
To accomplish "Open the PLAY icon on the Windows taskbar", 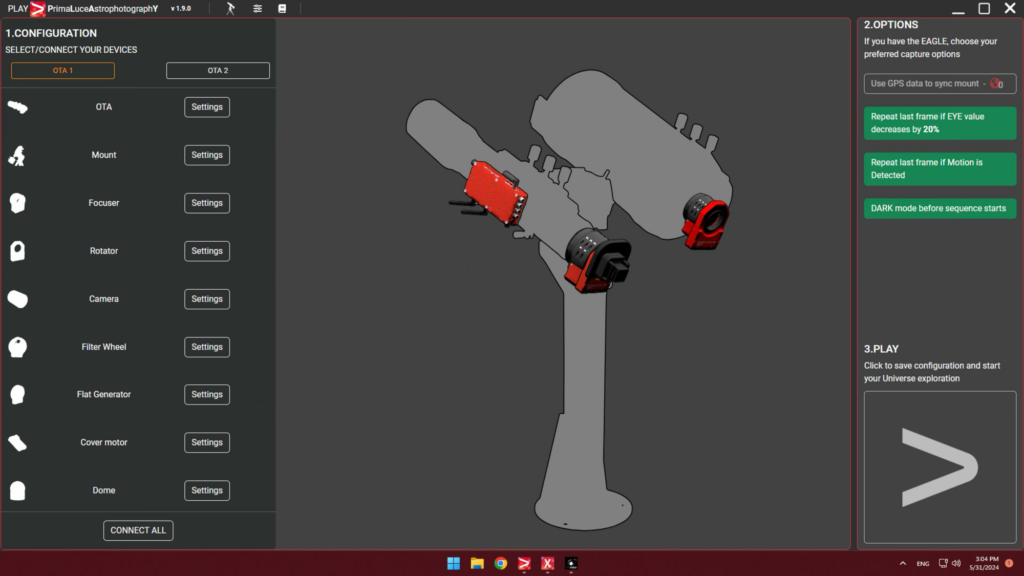I will pyautogui.click(x=524, y=564).
